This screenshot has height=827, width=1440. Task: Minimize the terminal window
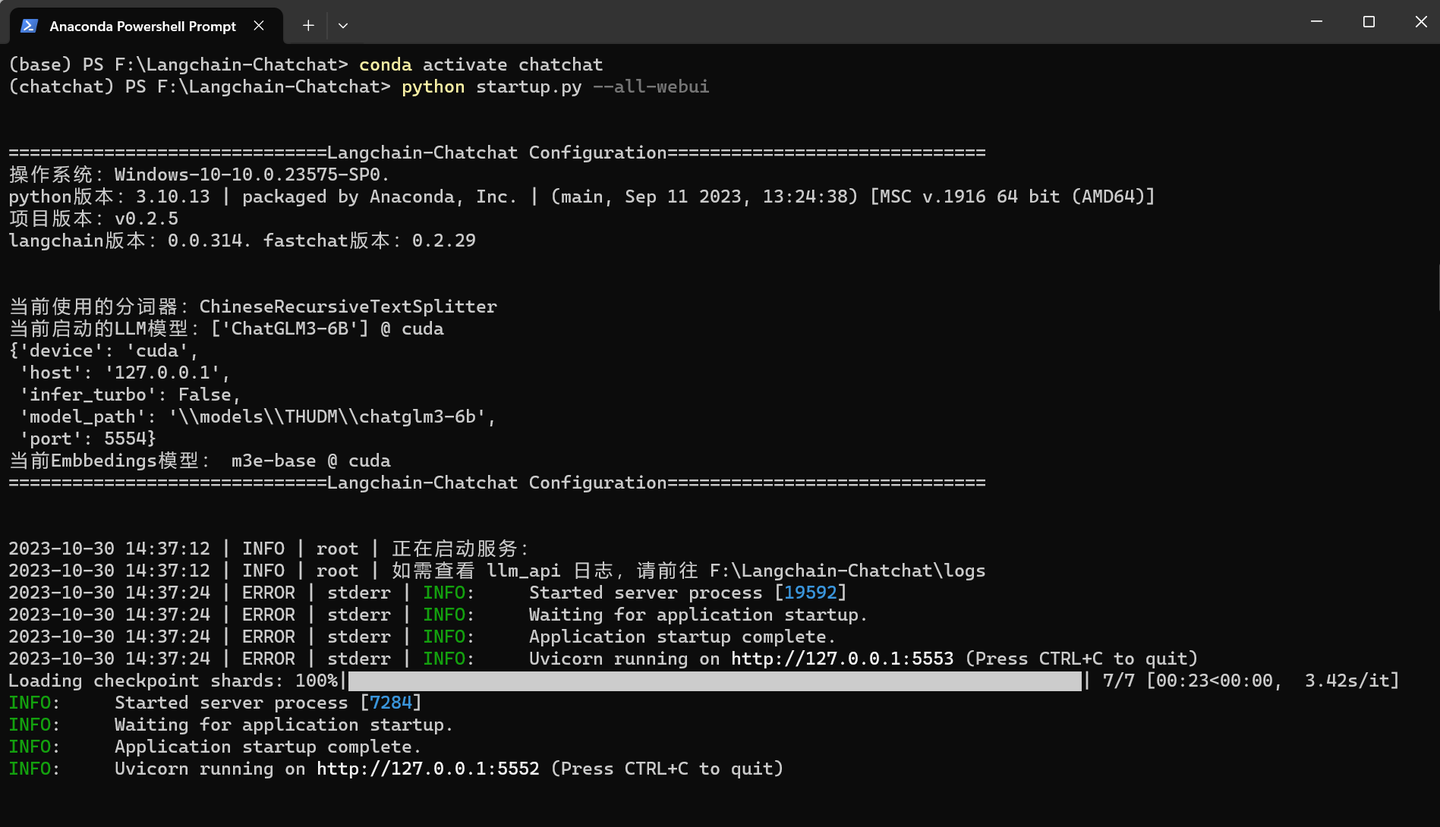point(1316,22)
